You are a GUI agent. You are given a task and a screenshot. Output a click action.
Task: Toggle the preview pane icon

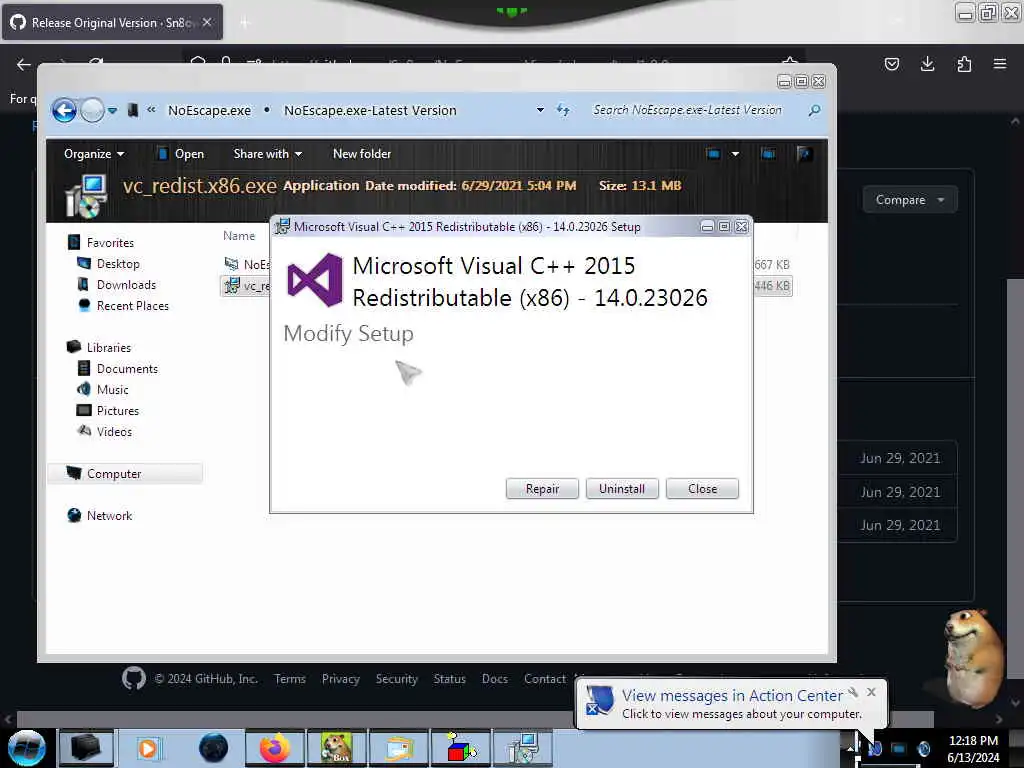[769, 153]
